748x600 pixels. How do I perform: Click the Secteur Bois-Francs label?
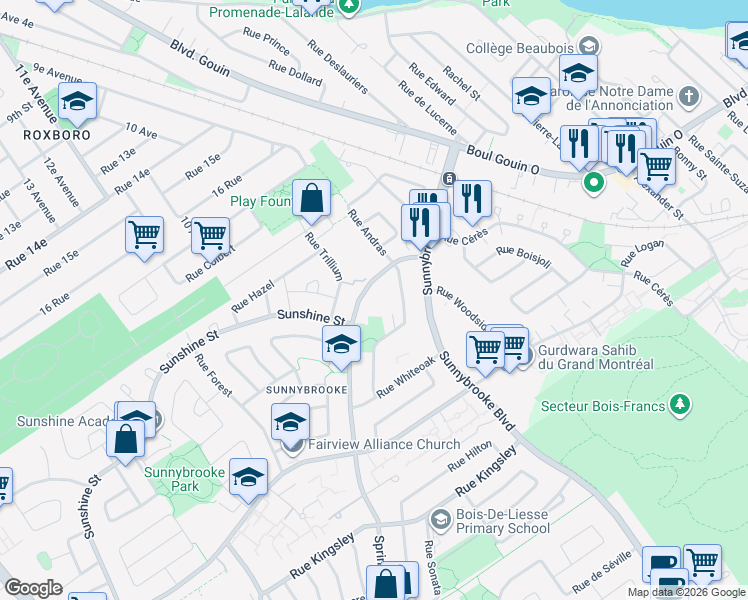603,406
